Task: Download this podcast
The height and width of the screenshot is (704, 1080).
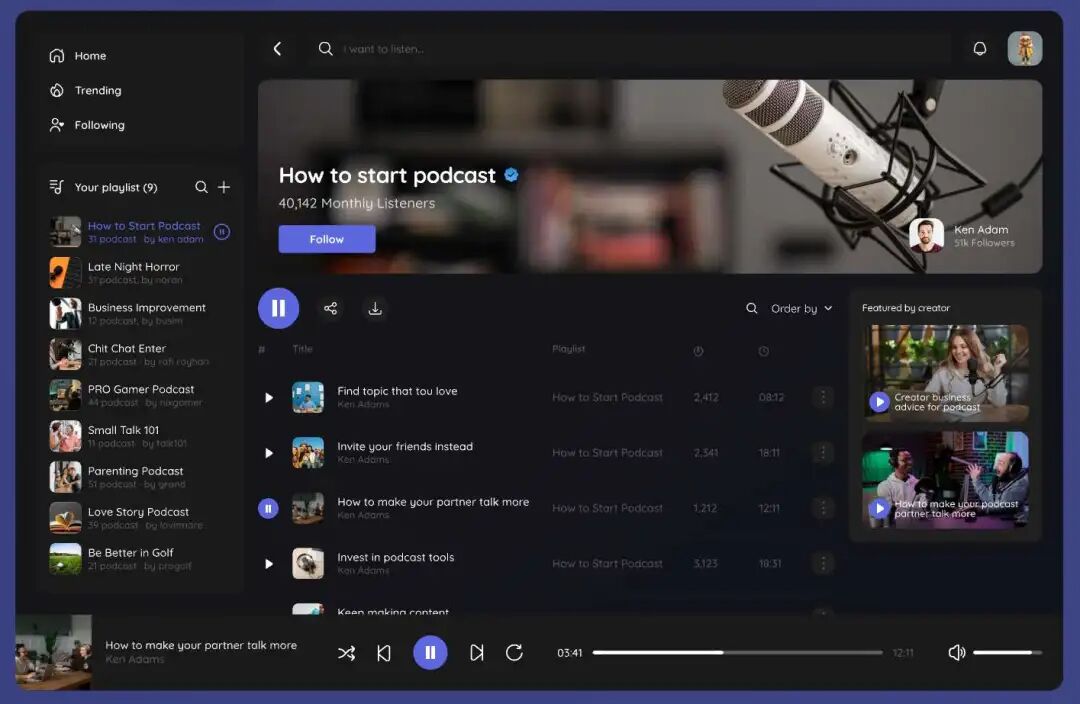Action: tap(375, 308)
